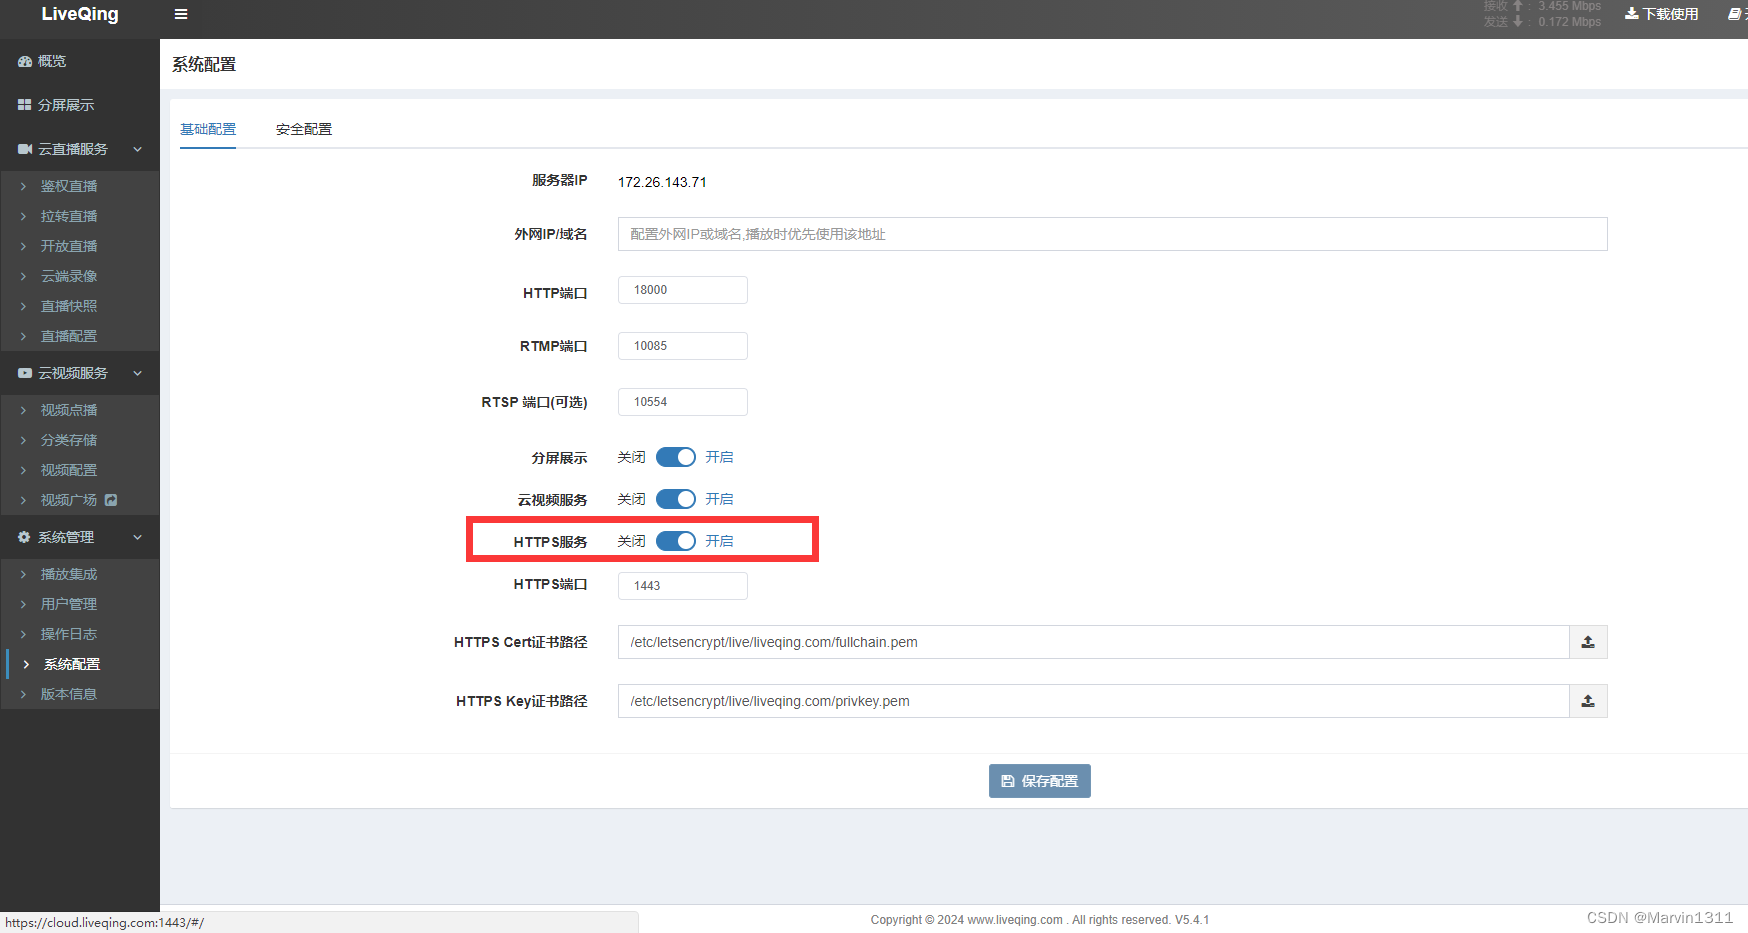This screenshot has height=933, width=1748.
Task: Click 开启 label beside 云视频服务 switch
Action: coord(719,499)
